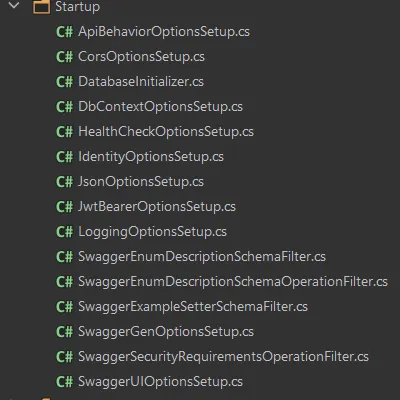This screenshot has width=400, height=400.
Task: Open DbContextOptionsSetup.cs file
Action: pos(160,107)
